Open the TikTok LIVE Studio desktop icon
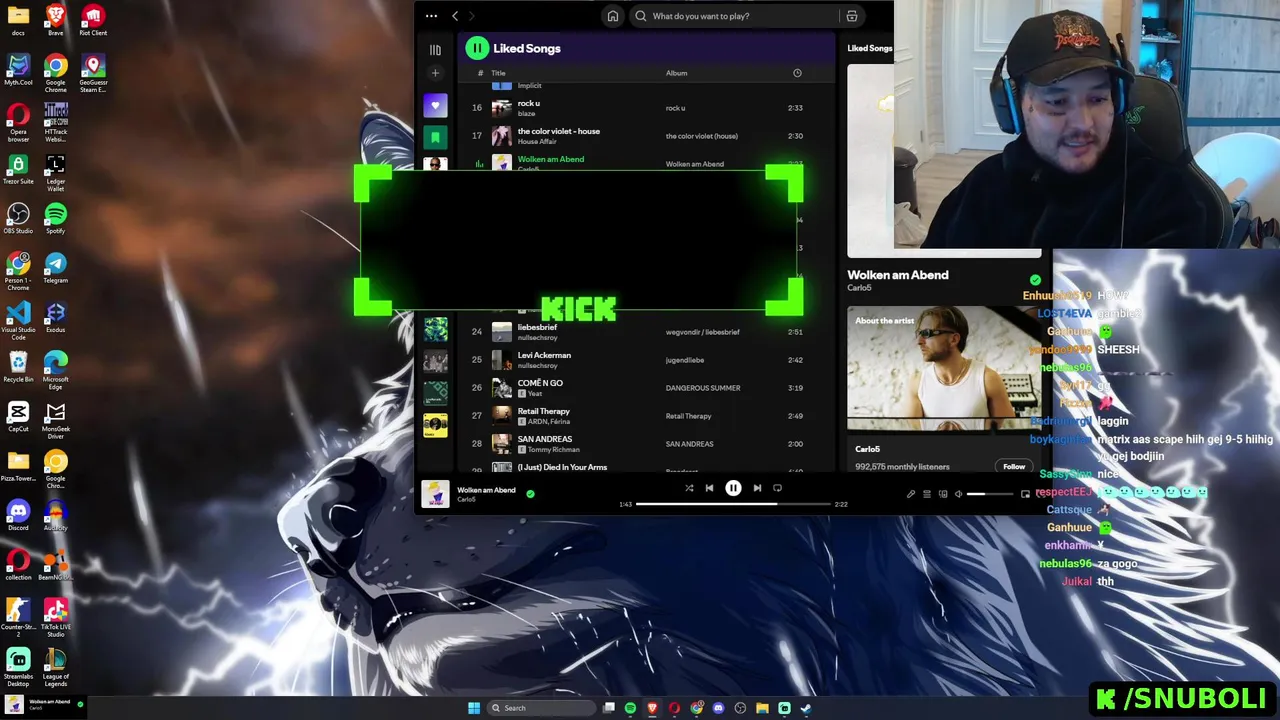The height and width of the screenshot is (720, 1280). coord(56,618)
